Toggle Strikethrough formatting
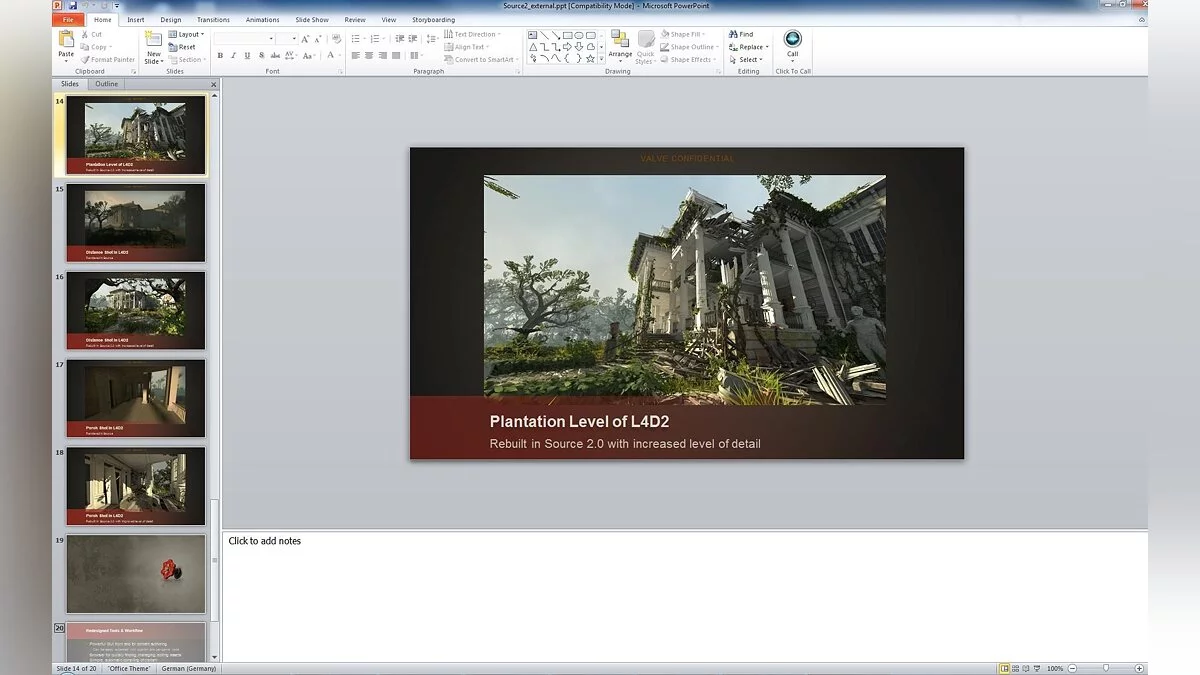The width and height of the screenshot is (1200, 675). click(x=275, y=56)
